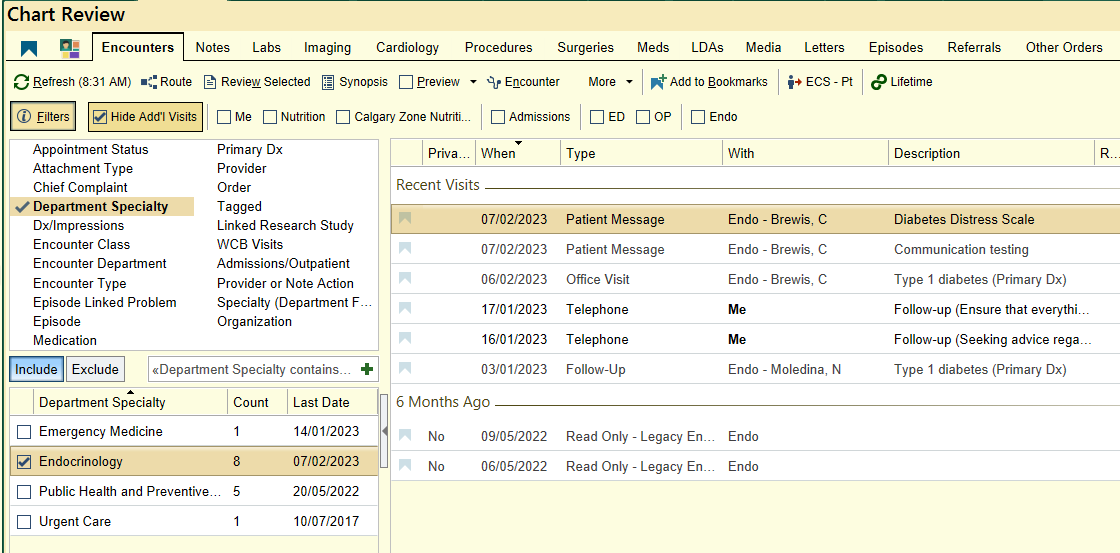Switch to the Labs tab
The width and height of the screenshot is (1120, 553).
point(266,48)
